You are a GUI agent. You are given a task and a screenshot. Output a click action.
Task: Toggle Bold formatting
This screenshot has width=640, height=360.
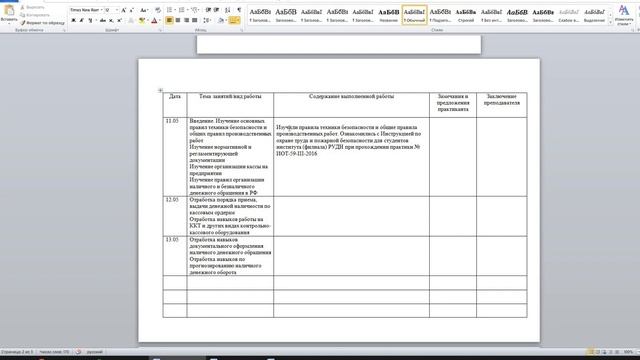(73, 20)
